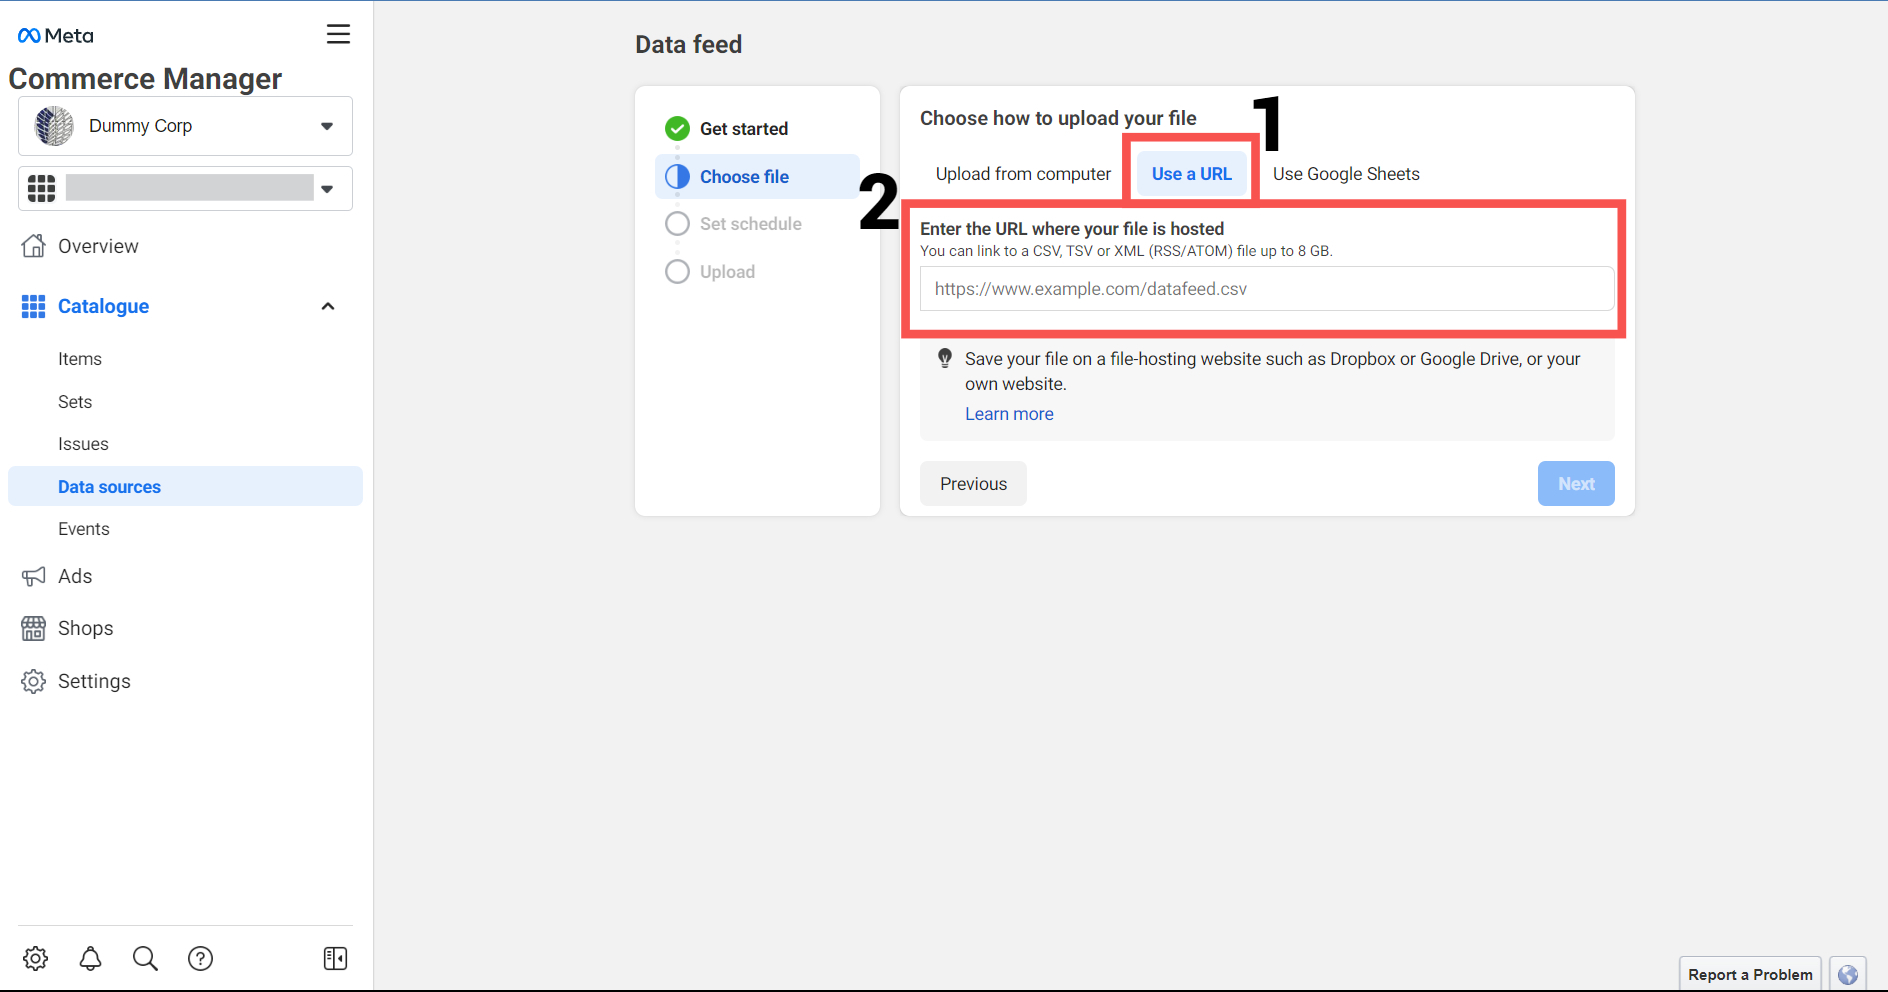This screenshot has width=1888, height=992.
Task: Click the settings gear in bottom bar
Action: click(35, 958)
